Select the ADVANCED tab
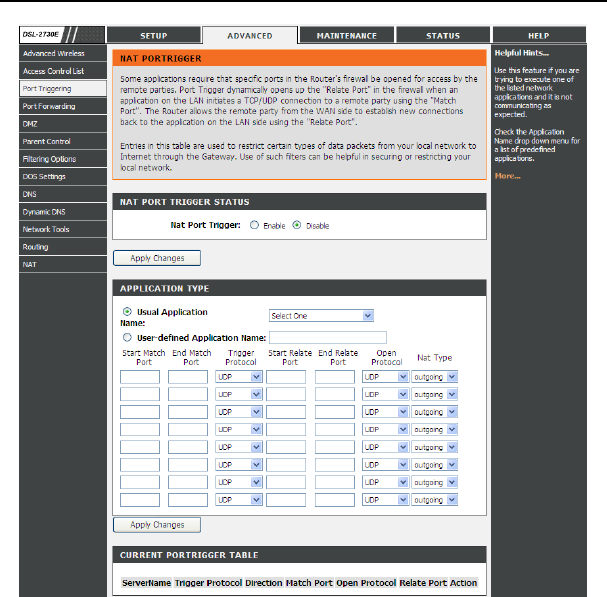 coord(250,35)
